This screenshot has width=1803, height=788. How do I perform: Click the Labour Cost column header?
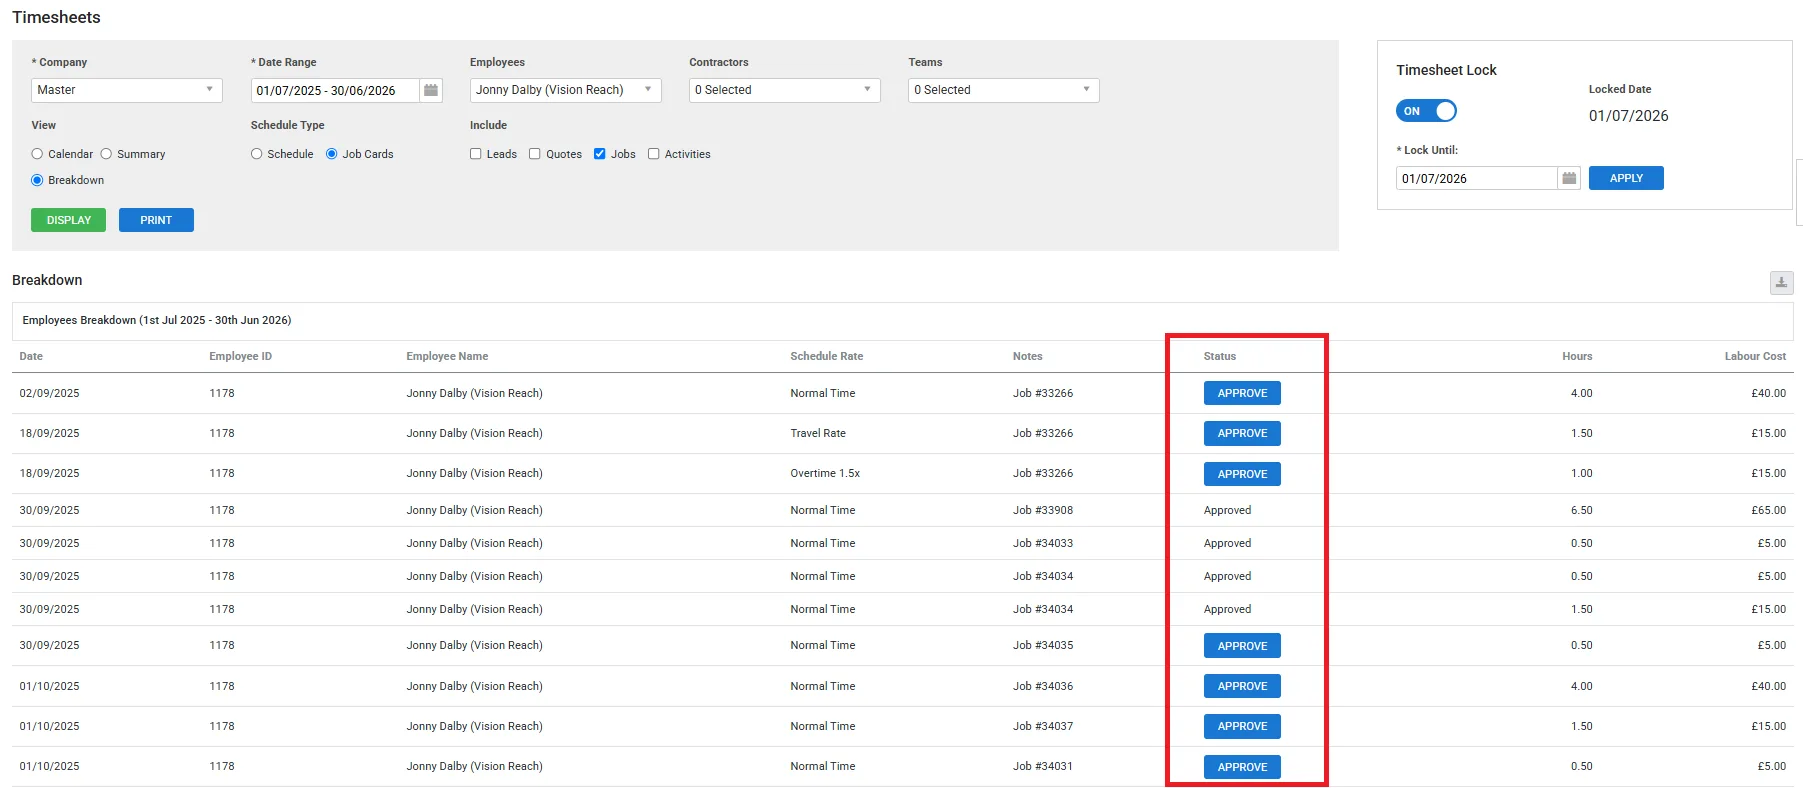(x=1755, y=356)
